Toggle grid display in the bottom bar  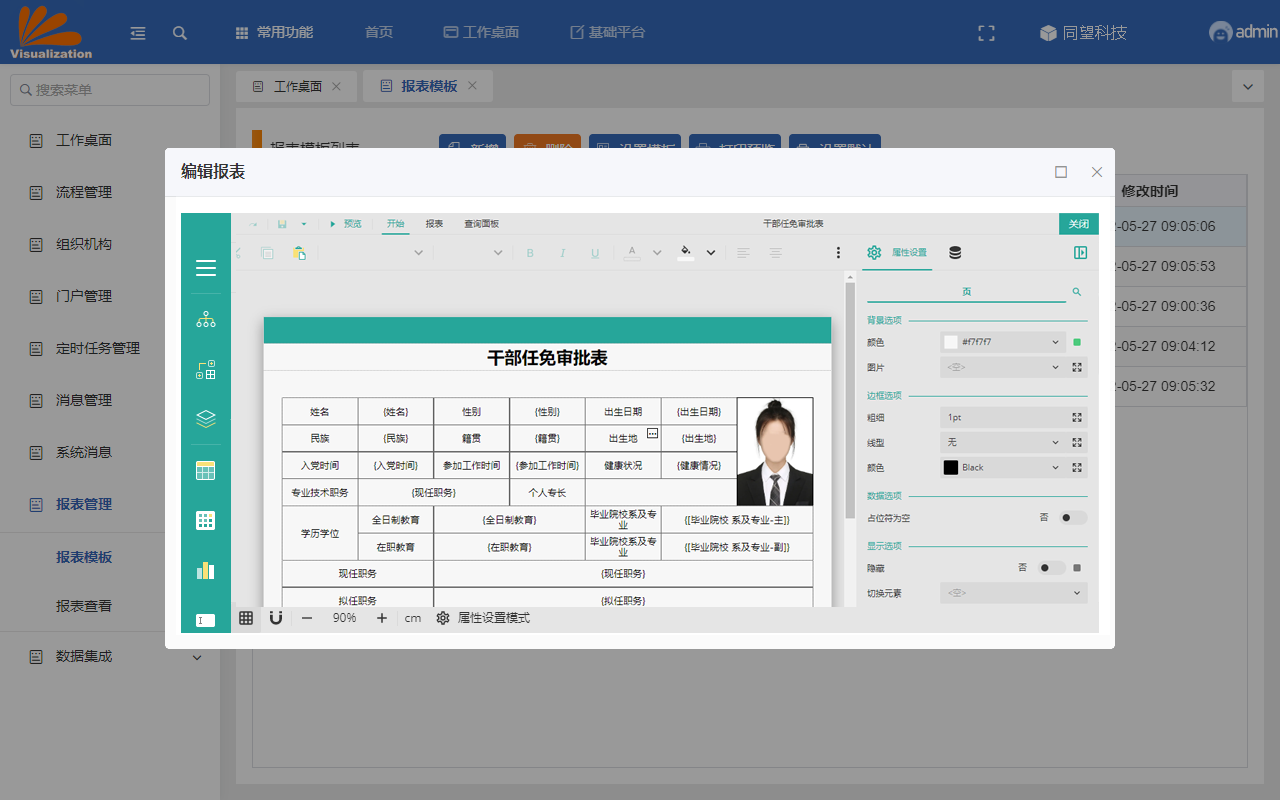click(246, 618)
